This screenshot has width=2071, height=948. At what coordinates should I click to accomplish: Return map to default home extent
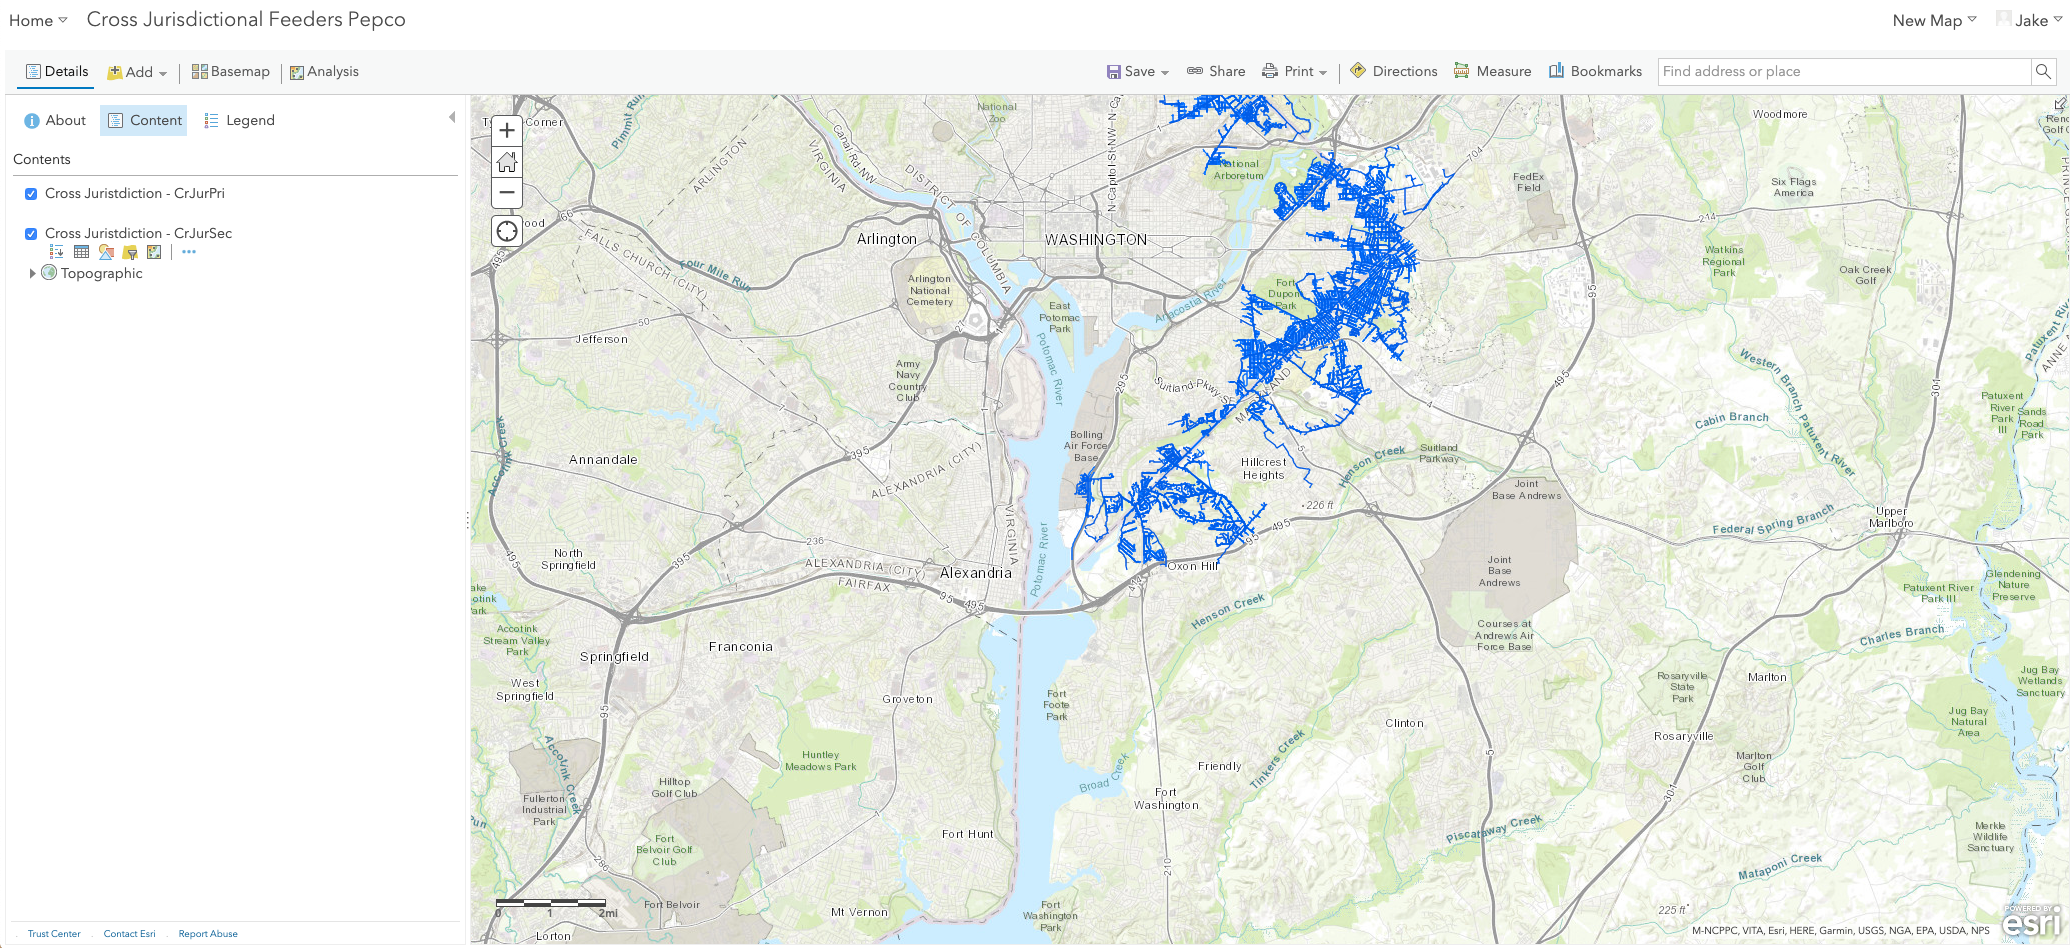507,161
